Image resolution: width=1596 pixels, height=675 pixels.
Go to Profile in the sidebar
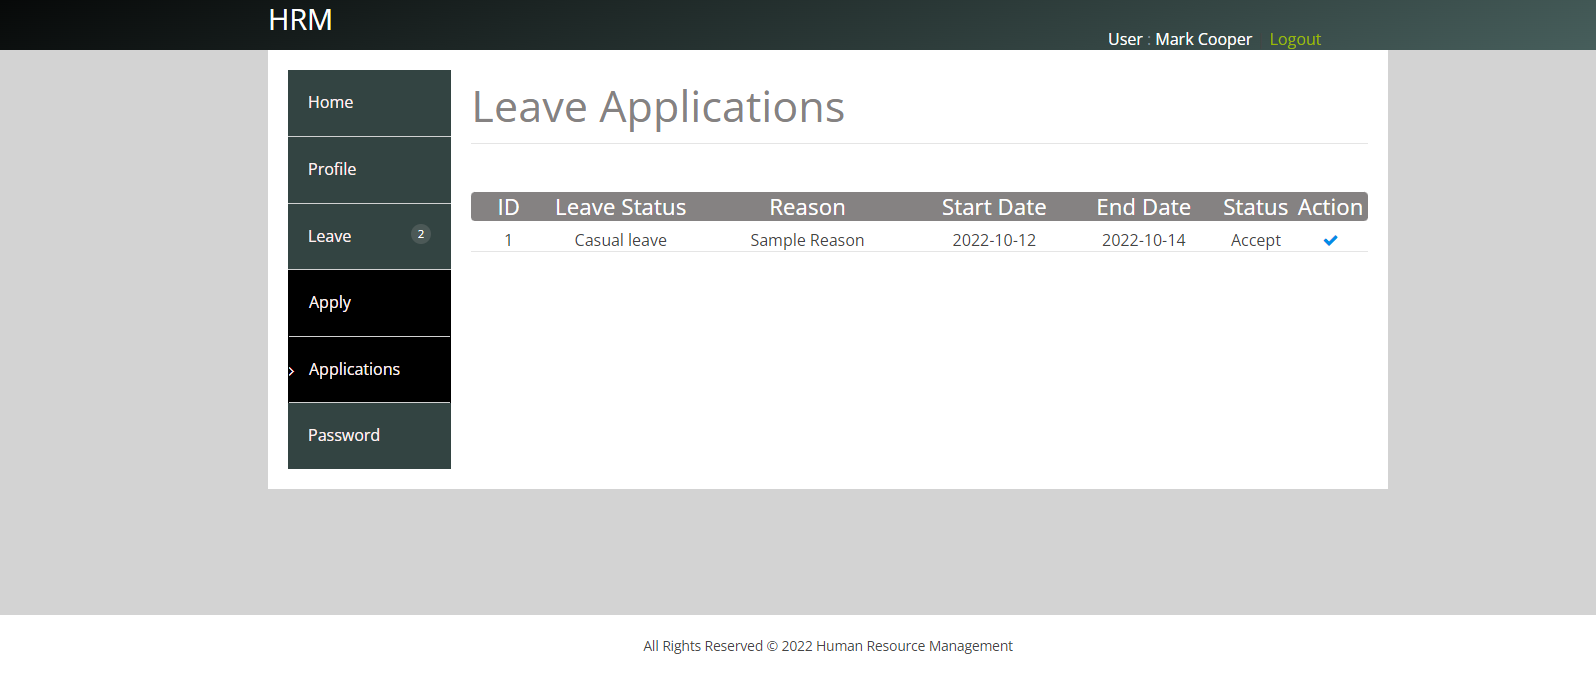point(332,169)
